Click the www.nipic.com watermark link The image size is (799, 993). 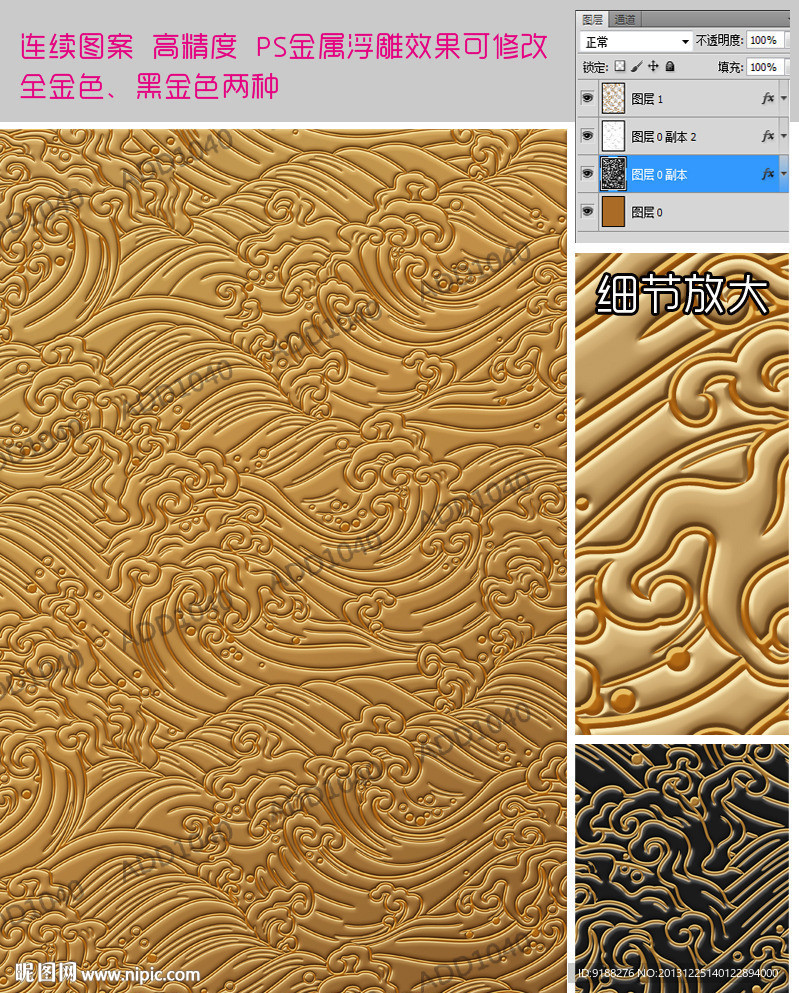(141, 975)
